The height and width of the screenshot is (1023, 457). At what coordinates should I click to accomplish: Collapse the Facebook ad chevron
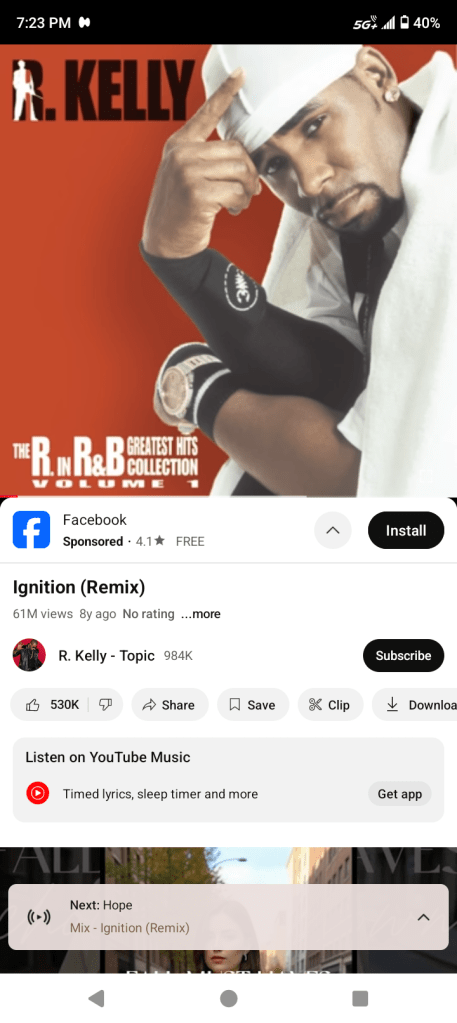tap(333, 530)
